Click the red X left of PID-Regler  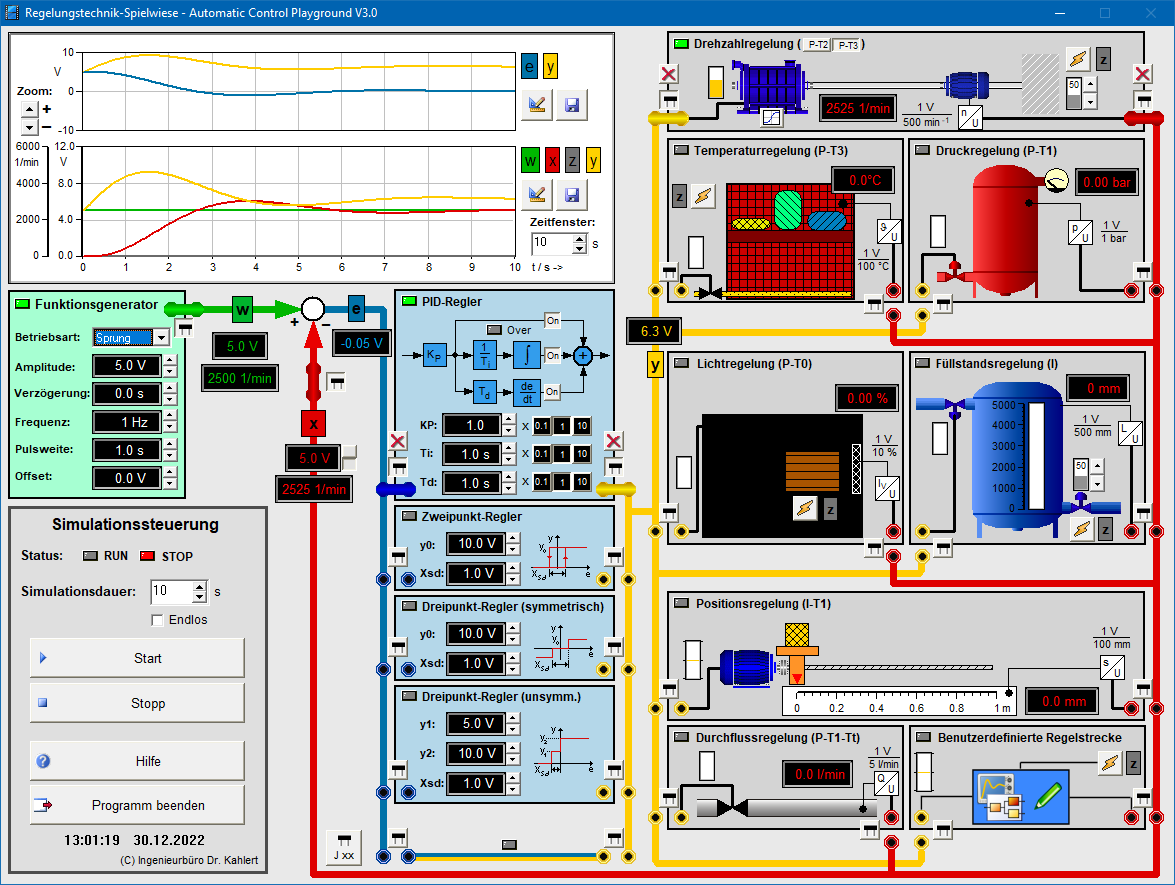click(398, 442)
